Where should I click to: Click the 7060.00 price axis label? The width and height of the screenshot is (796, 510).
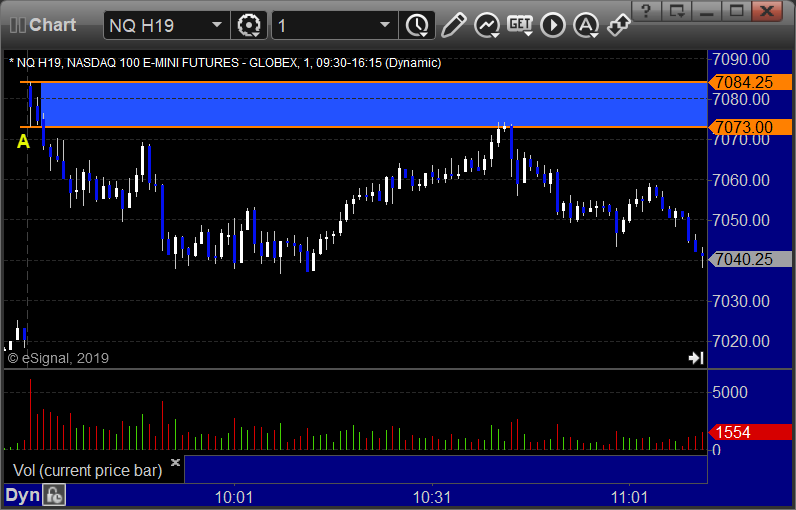tap(741, 180)
